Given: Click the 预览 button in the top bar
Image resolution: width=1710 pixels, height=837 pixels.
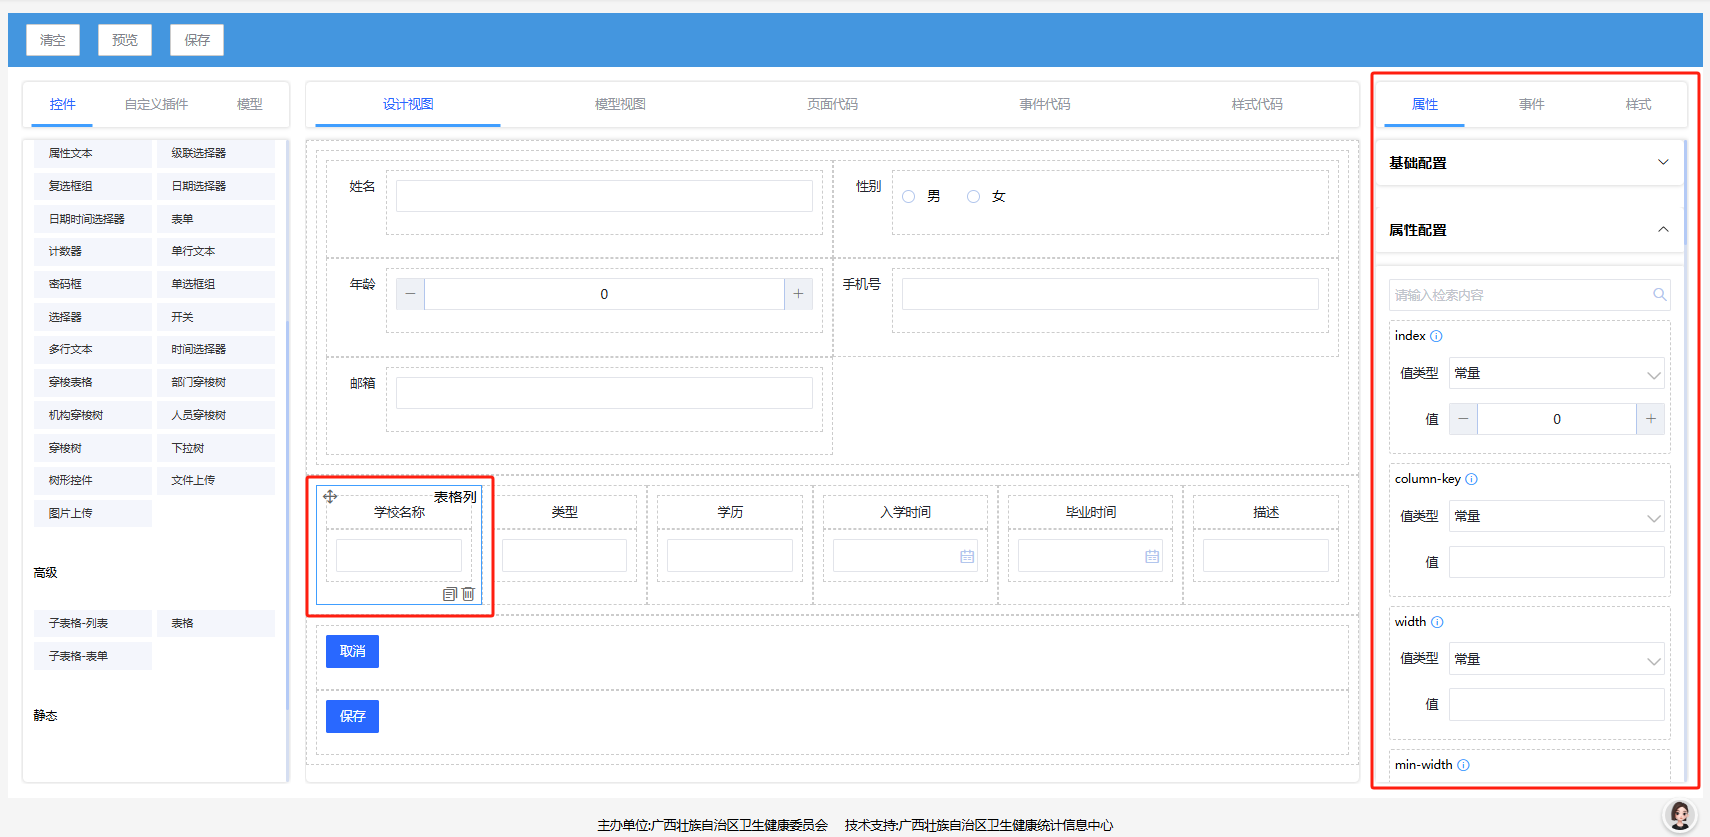Looking at the screenshot, I should click(125, 40).
